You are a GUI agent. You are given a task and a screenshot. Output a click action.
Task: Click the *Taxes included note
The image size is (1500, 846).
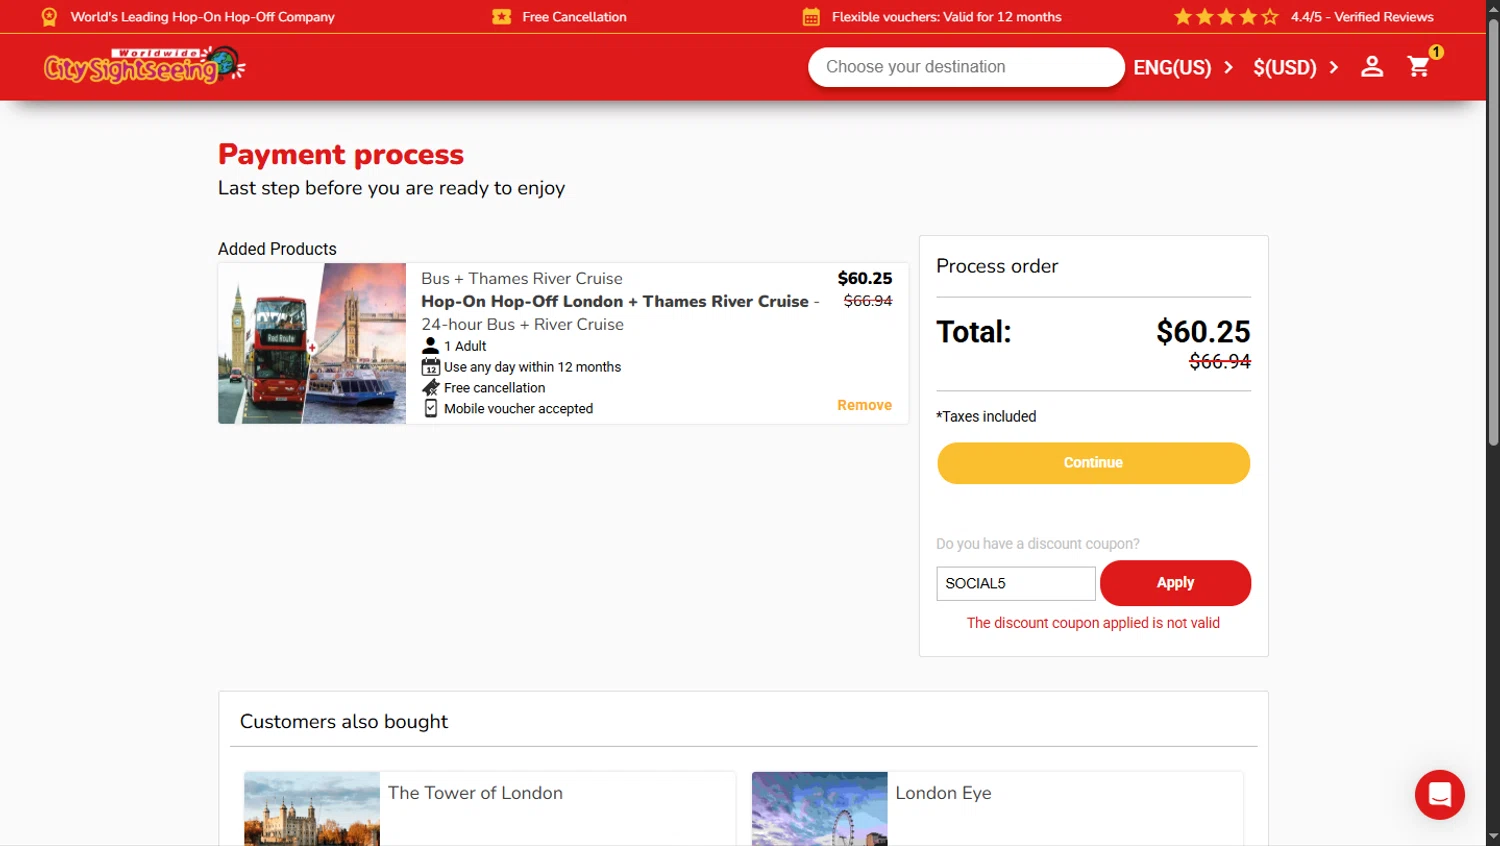[986, 417]
